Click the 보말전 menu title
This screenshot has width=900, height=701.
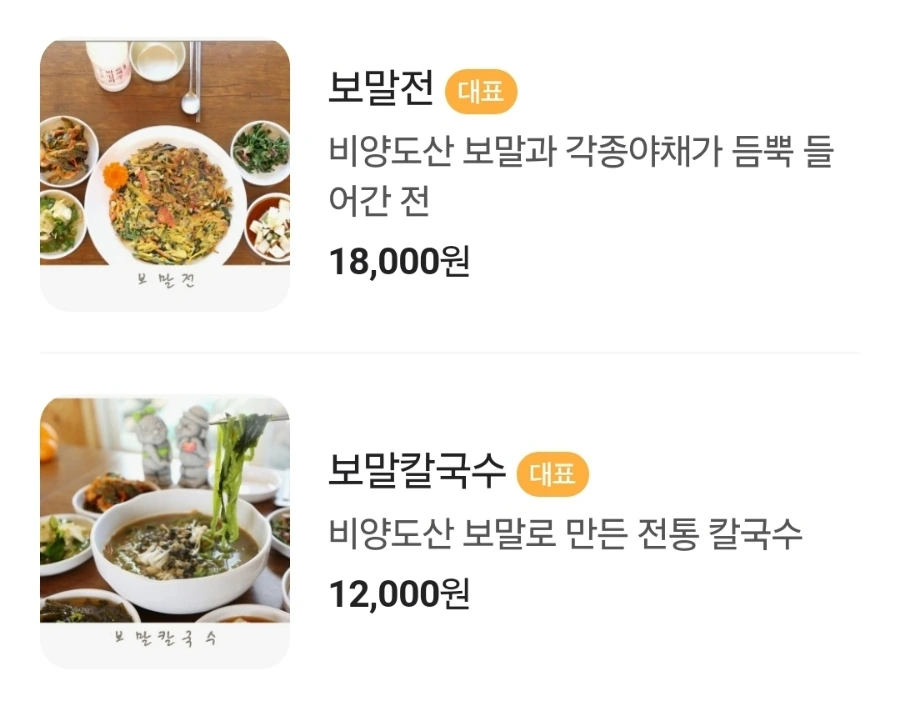(381, 90)
